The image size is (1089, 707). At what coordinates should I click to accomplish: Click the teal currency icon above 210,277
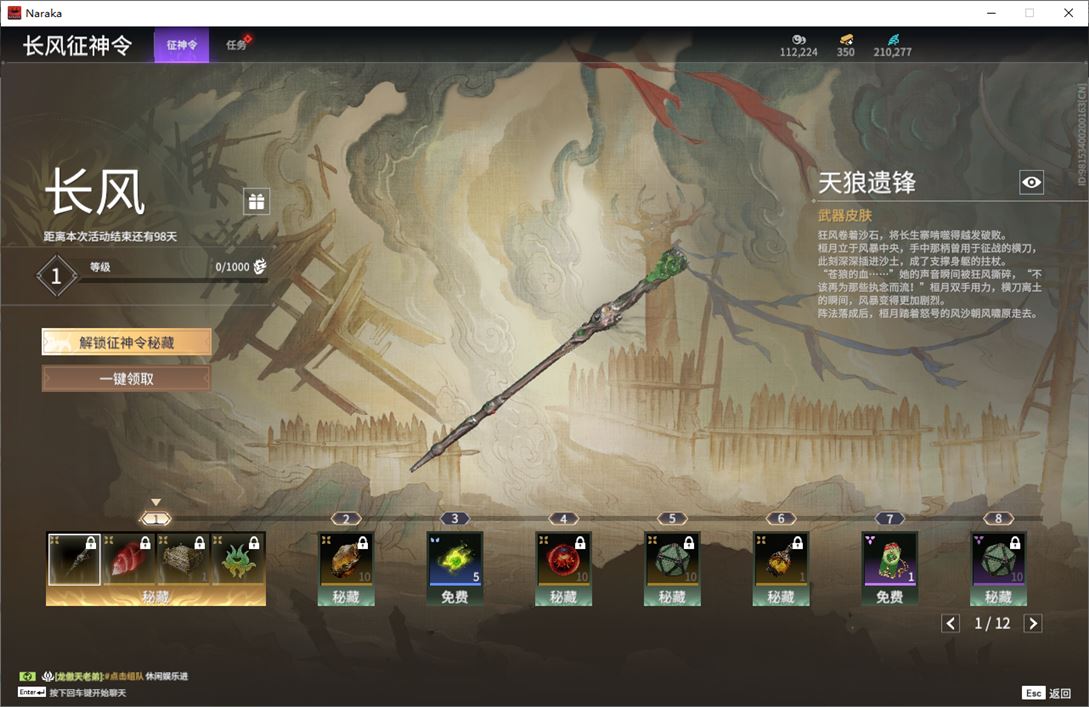tap(893, 40)
